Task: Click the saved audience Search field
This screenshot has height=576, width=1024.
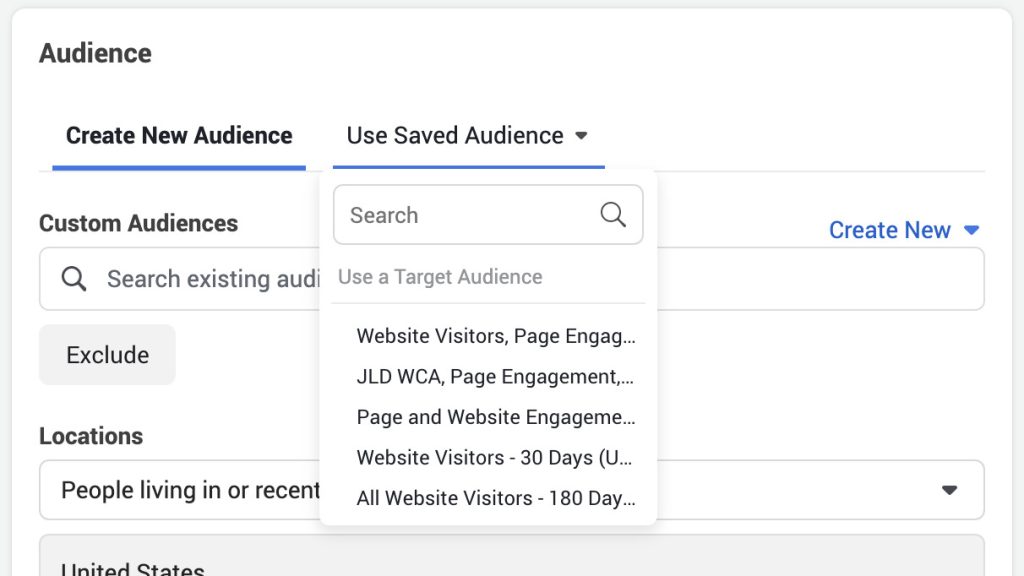Action: (x=488, y=215)
